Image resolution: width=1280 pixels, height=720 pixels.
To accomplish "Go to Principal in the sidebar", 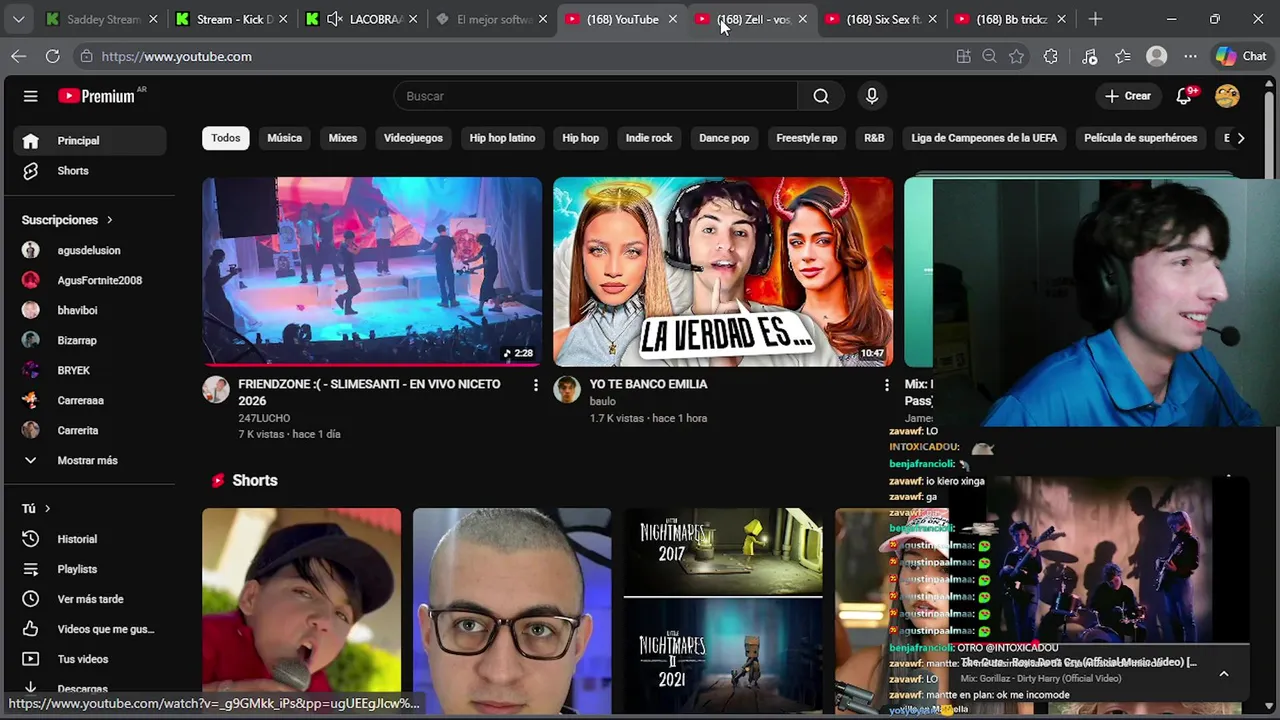I will tap(90, 141).
